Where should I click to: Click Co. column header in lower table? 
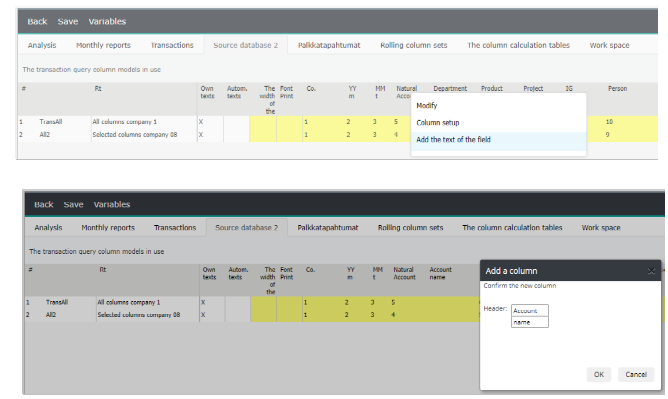click(310, 270)
